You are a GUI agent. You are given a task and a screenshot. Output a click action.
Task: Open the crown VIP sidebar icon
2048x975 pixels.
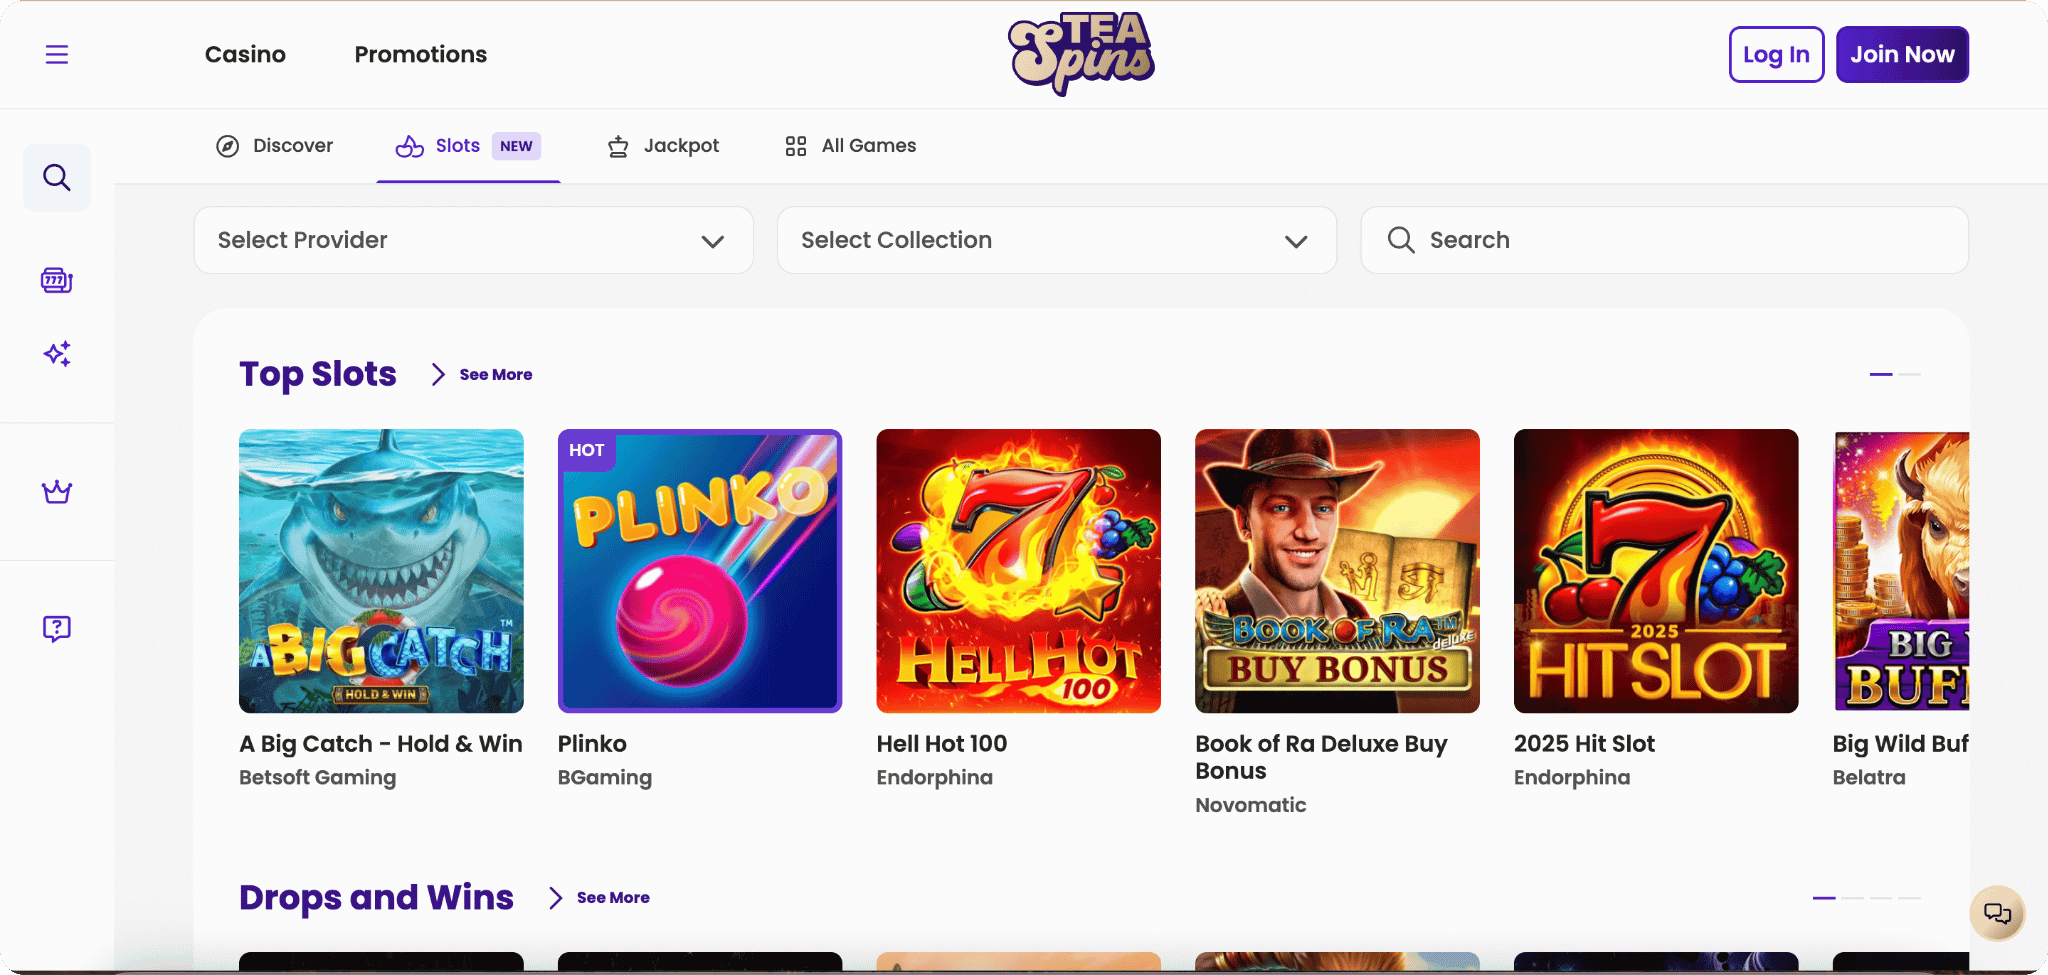(57, 491)
